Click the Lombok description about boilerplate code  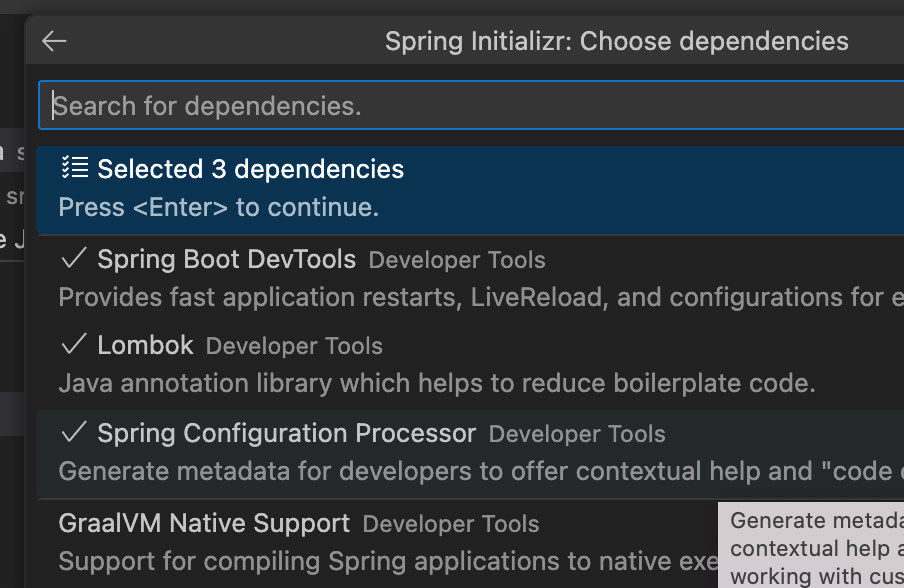click(437, 383)
